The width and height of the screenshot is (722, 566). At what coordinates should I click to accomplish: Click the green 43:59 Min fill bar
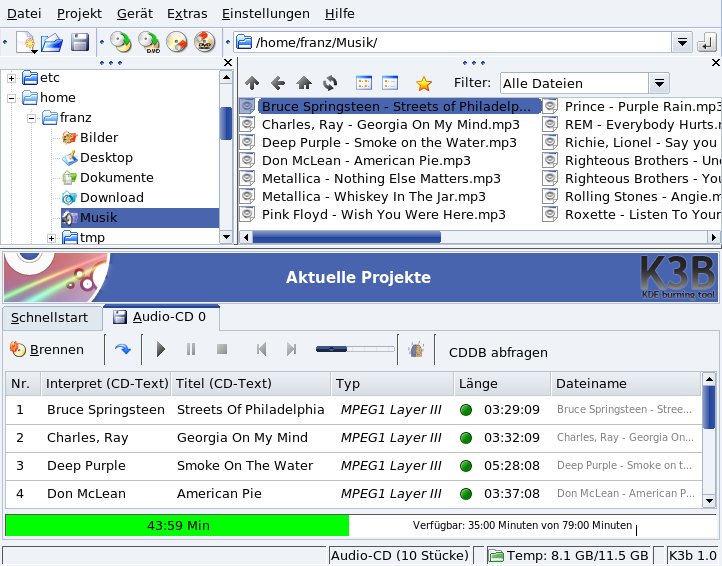coord(177,525)
